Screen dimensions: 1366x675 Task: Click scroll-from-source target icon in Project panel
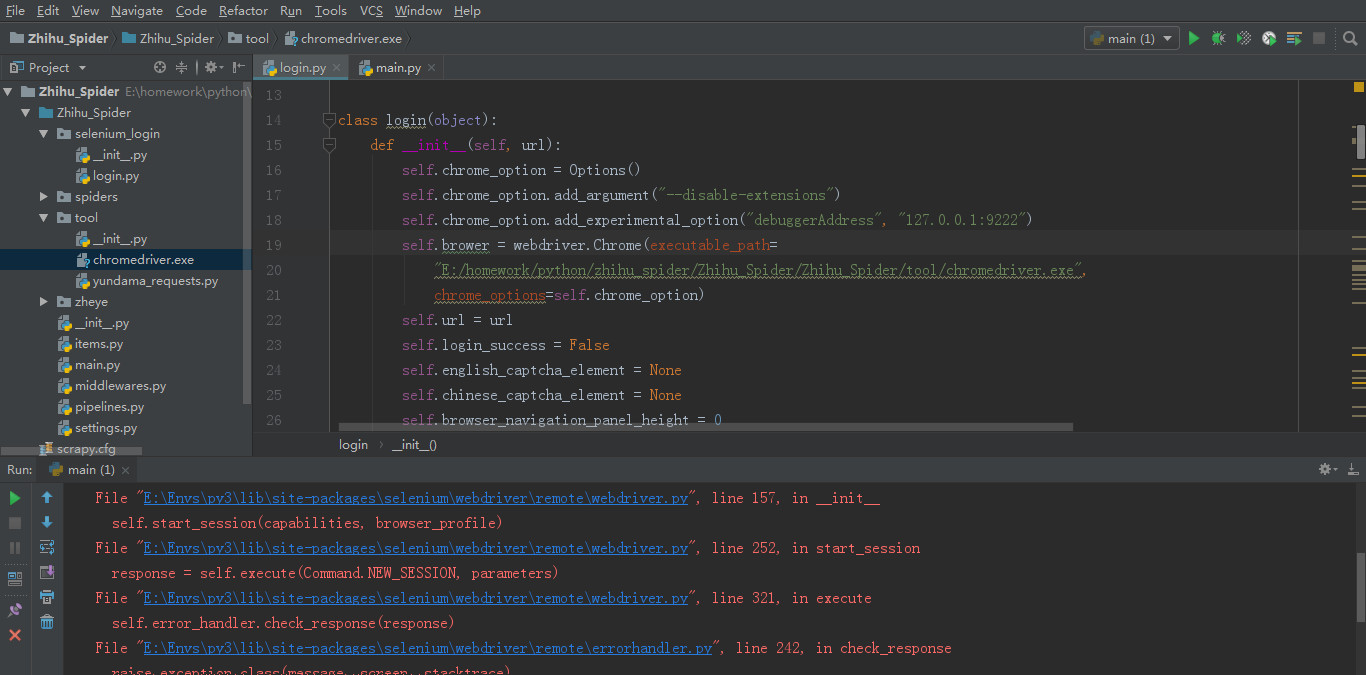pyautogui.click(x=160, y=67)
